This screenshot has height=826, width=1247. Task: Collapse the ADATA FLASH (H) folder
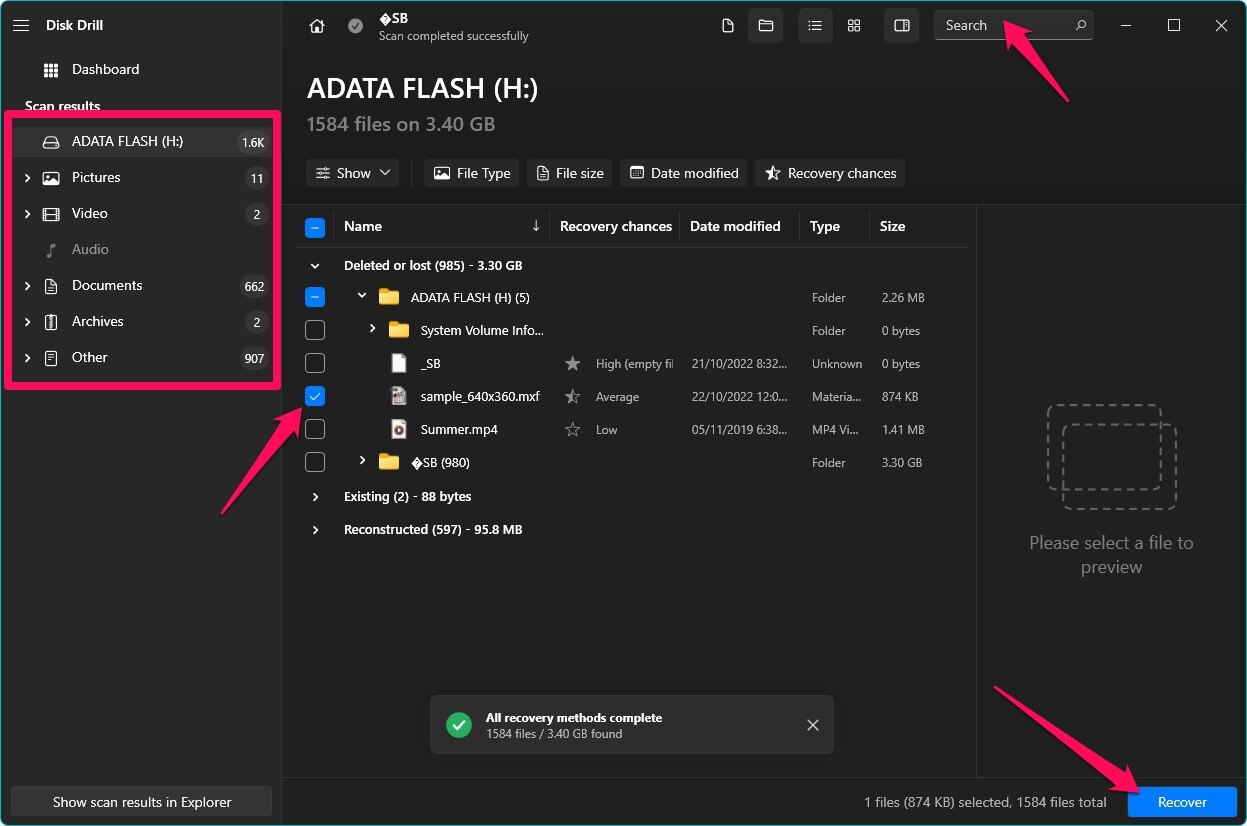tap(362, 297)
